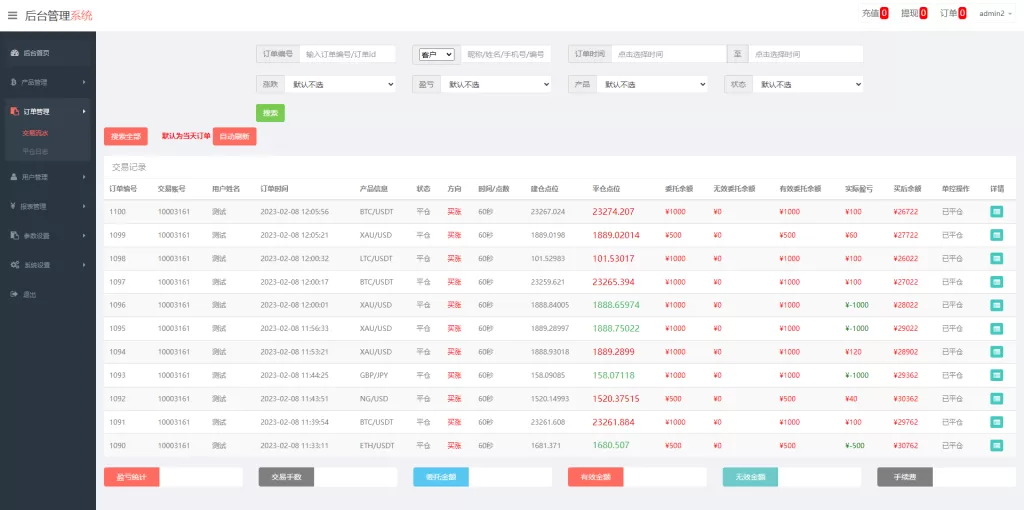The image size is (1024, 510).
Task: Open the 盈亏 filter dropdown
Action: [x=496, y=84]
